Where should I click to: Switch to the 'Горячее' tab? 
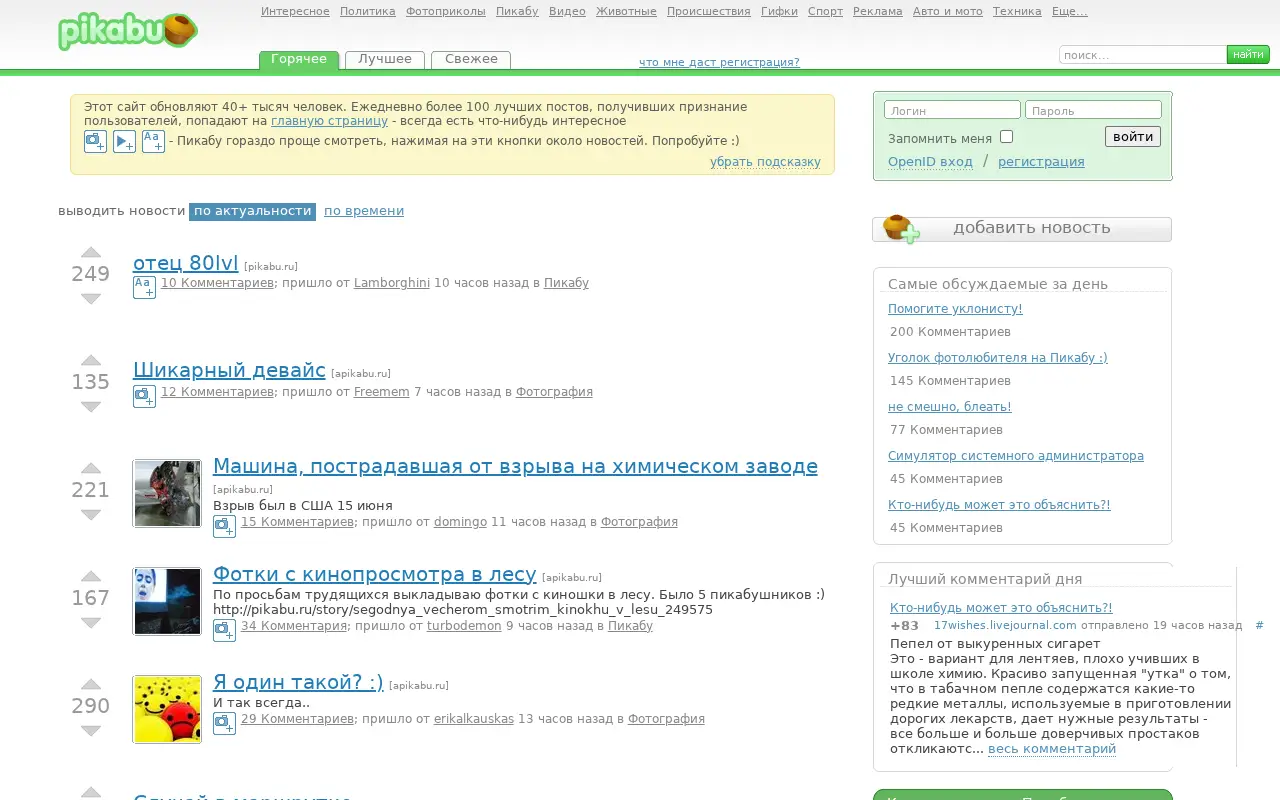299,60
